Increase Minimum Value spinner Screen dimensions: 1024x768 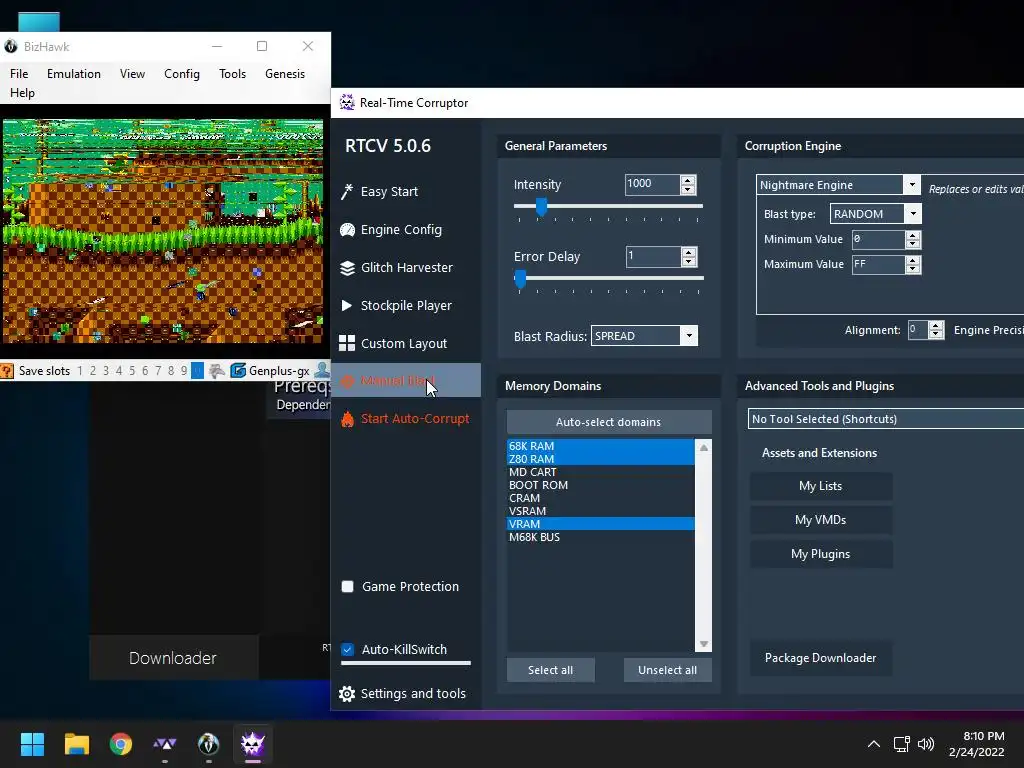coord(913,235)
